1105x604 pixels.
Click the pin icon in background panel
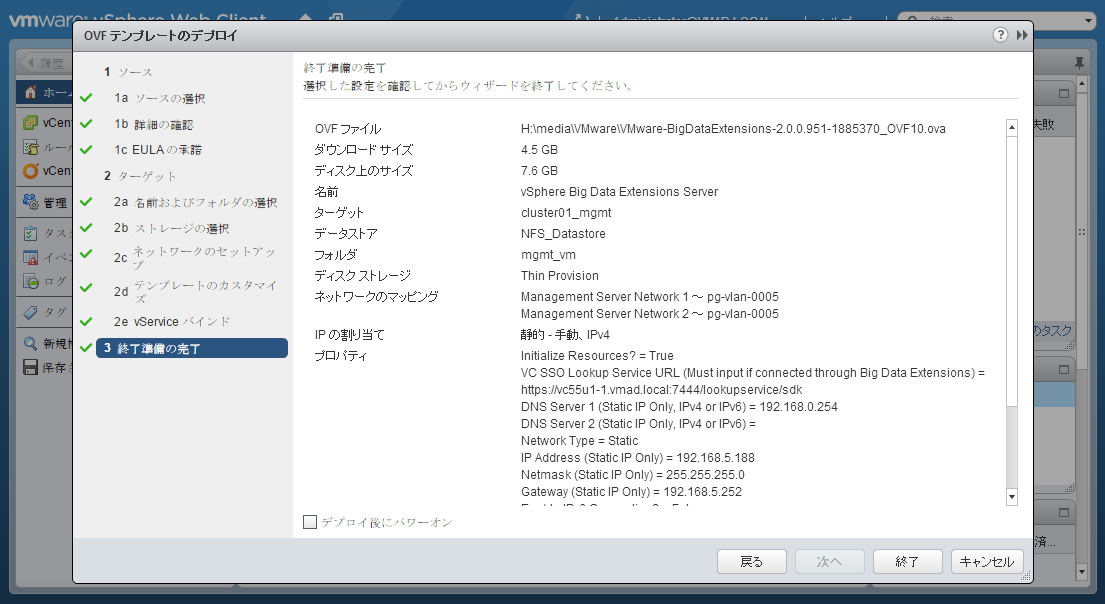point(1079,63)
